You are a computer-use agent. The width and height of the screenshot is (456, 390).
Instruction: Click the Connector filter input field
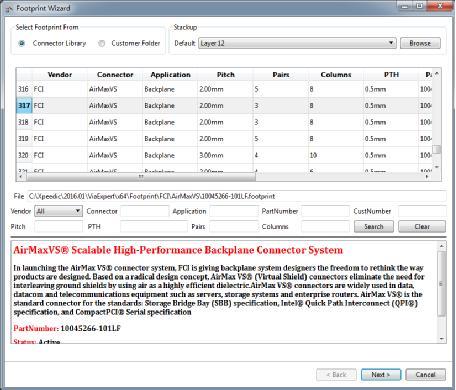point(145,211)
